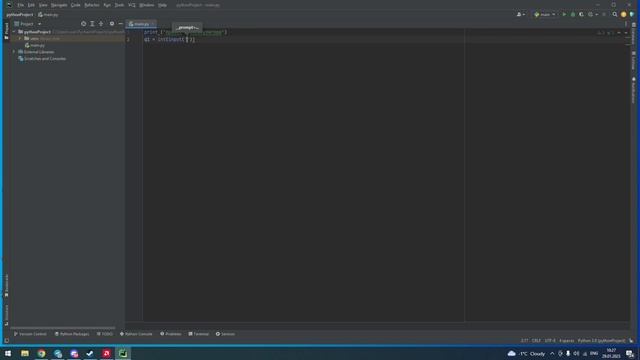Open the Terminal tool window
The height and width of the screenshot is (360, 640).
pyautogui.click(x=198, y=334)
